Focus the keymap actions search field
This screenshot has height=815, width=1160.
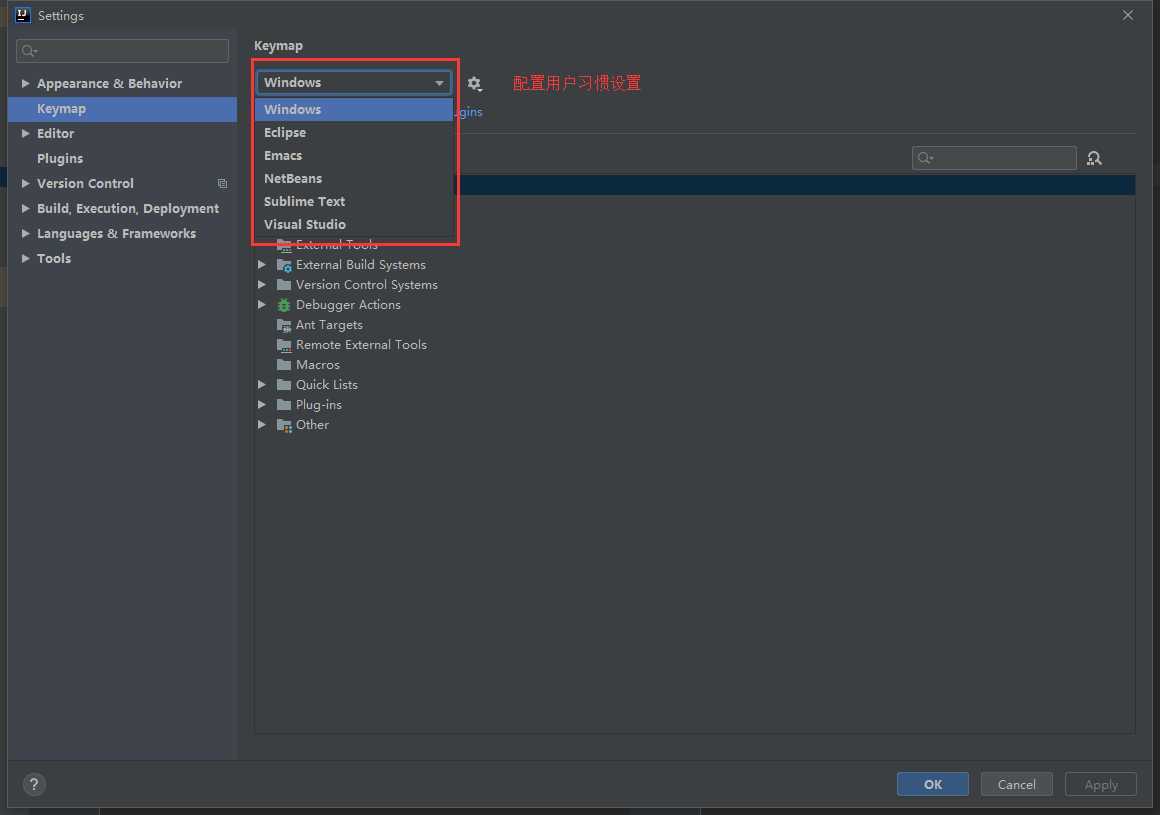(994, 158)
